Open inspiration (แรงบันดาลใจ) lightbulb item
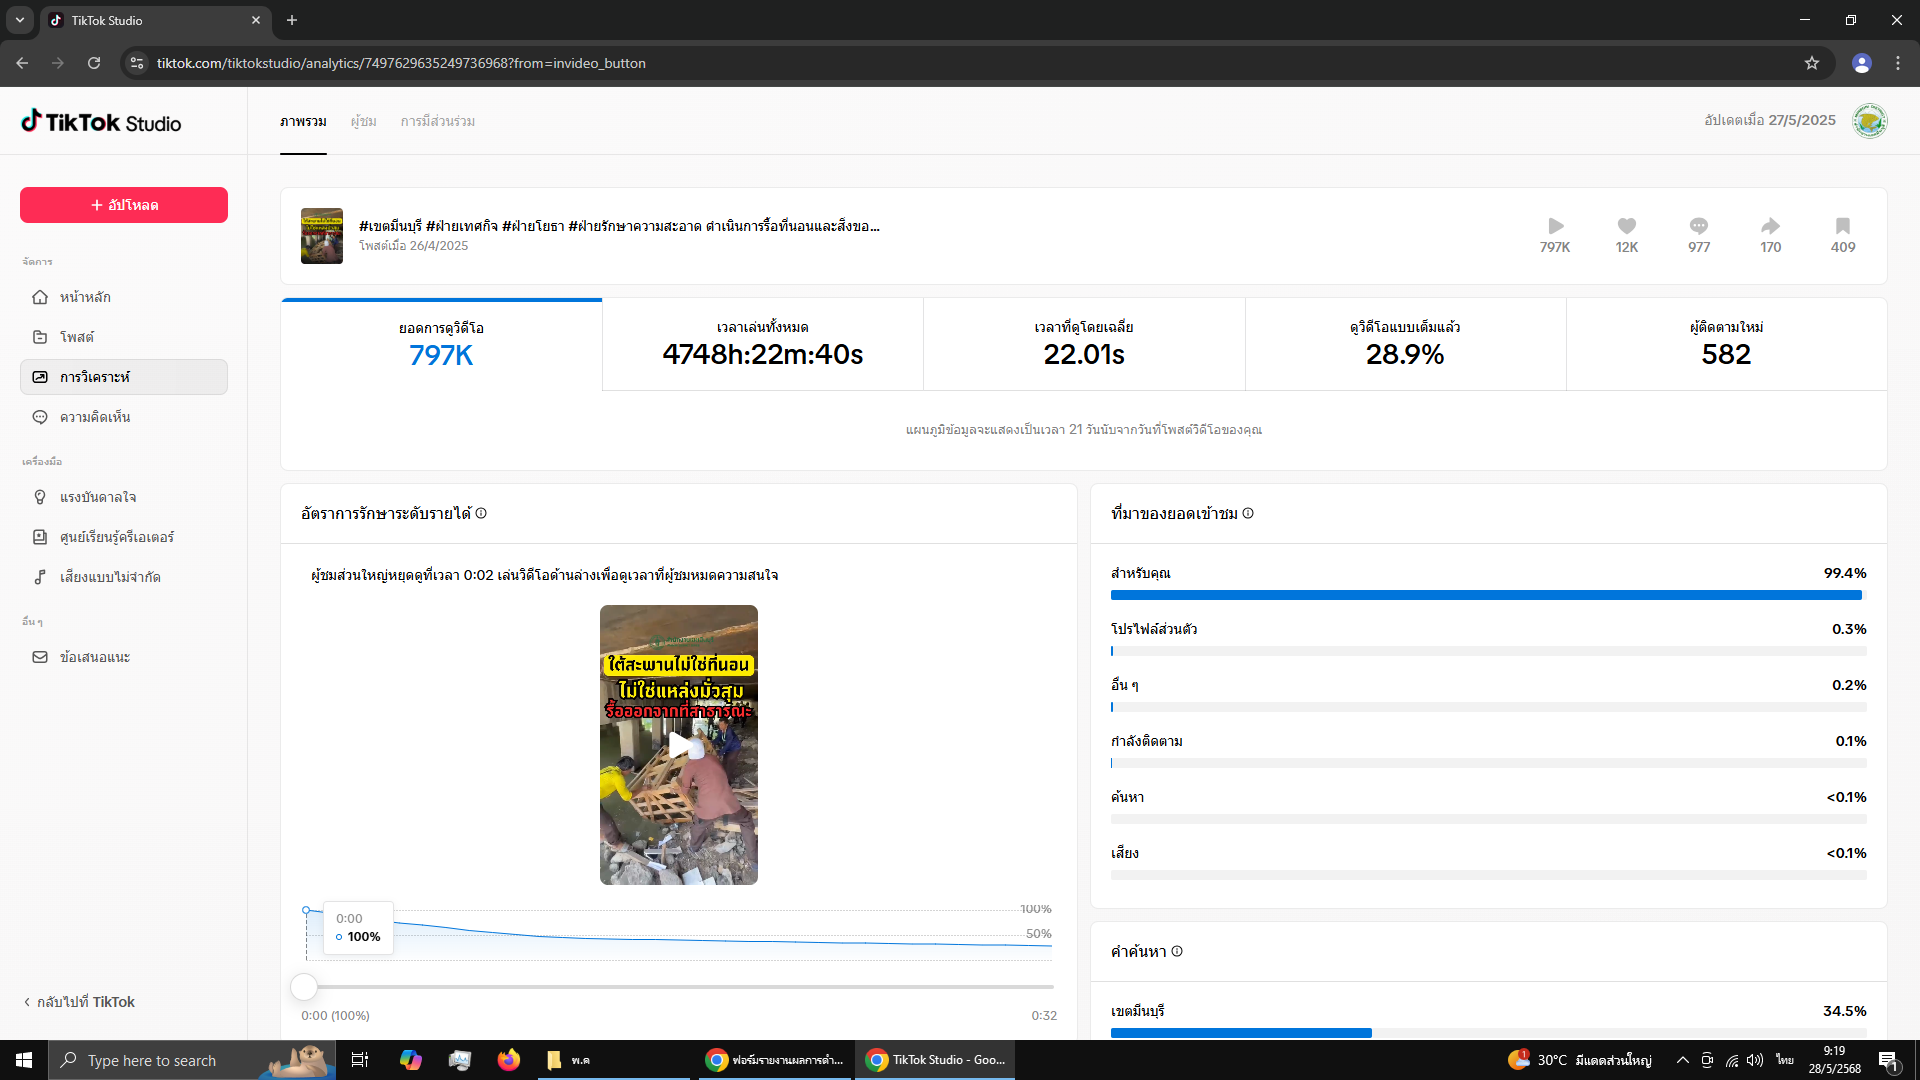Screen dimensions: 1920x1080 (x=124, y=497)
